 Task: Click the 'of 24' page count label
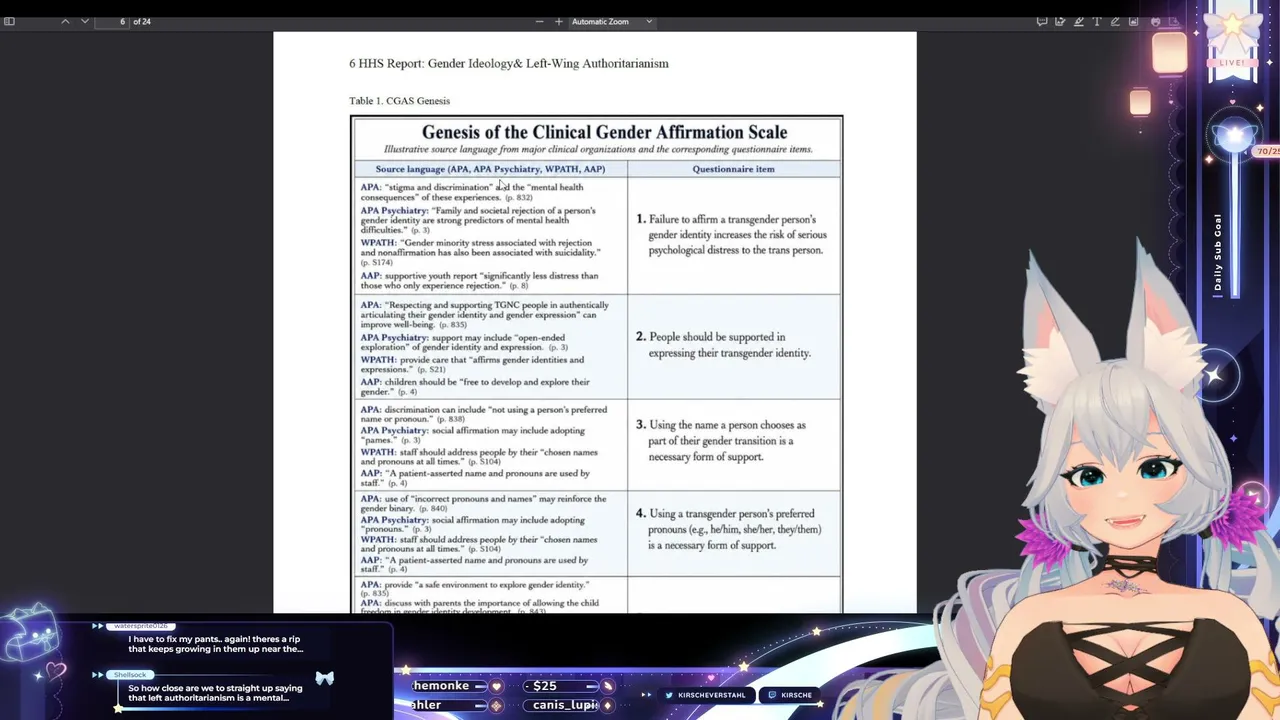(142, 21)
